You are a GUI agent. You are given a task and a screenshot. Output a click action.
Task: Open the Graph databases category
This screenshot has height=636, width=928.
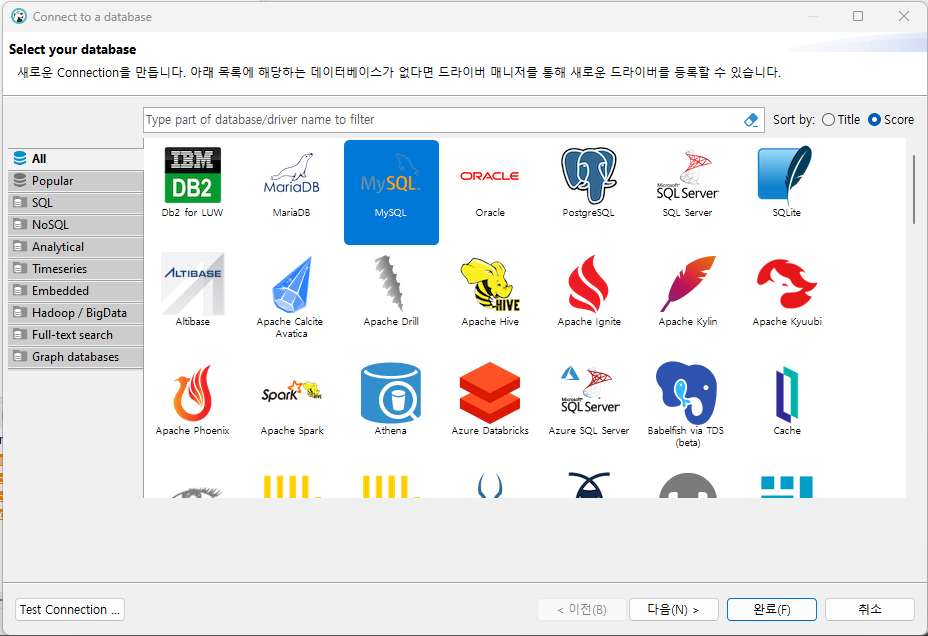point(76,357)
